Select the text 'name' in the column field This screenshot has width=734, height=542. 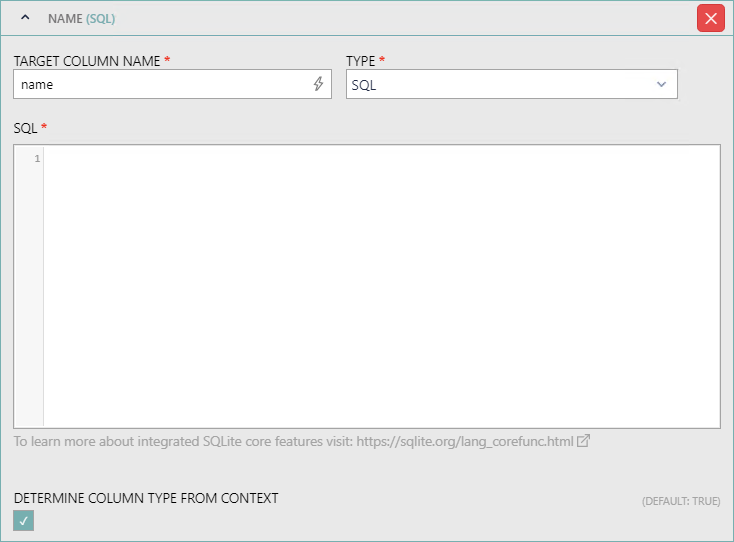coord(37,85)
